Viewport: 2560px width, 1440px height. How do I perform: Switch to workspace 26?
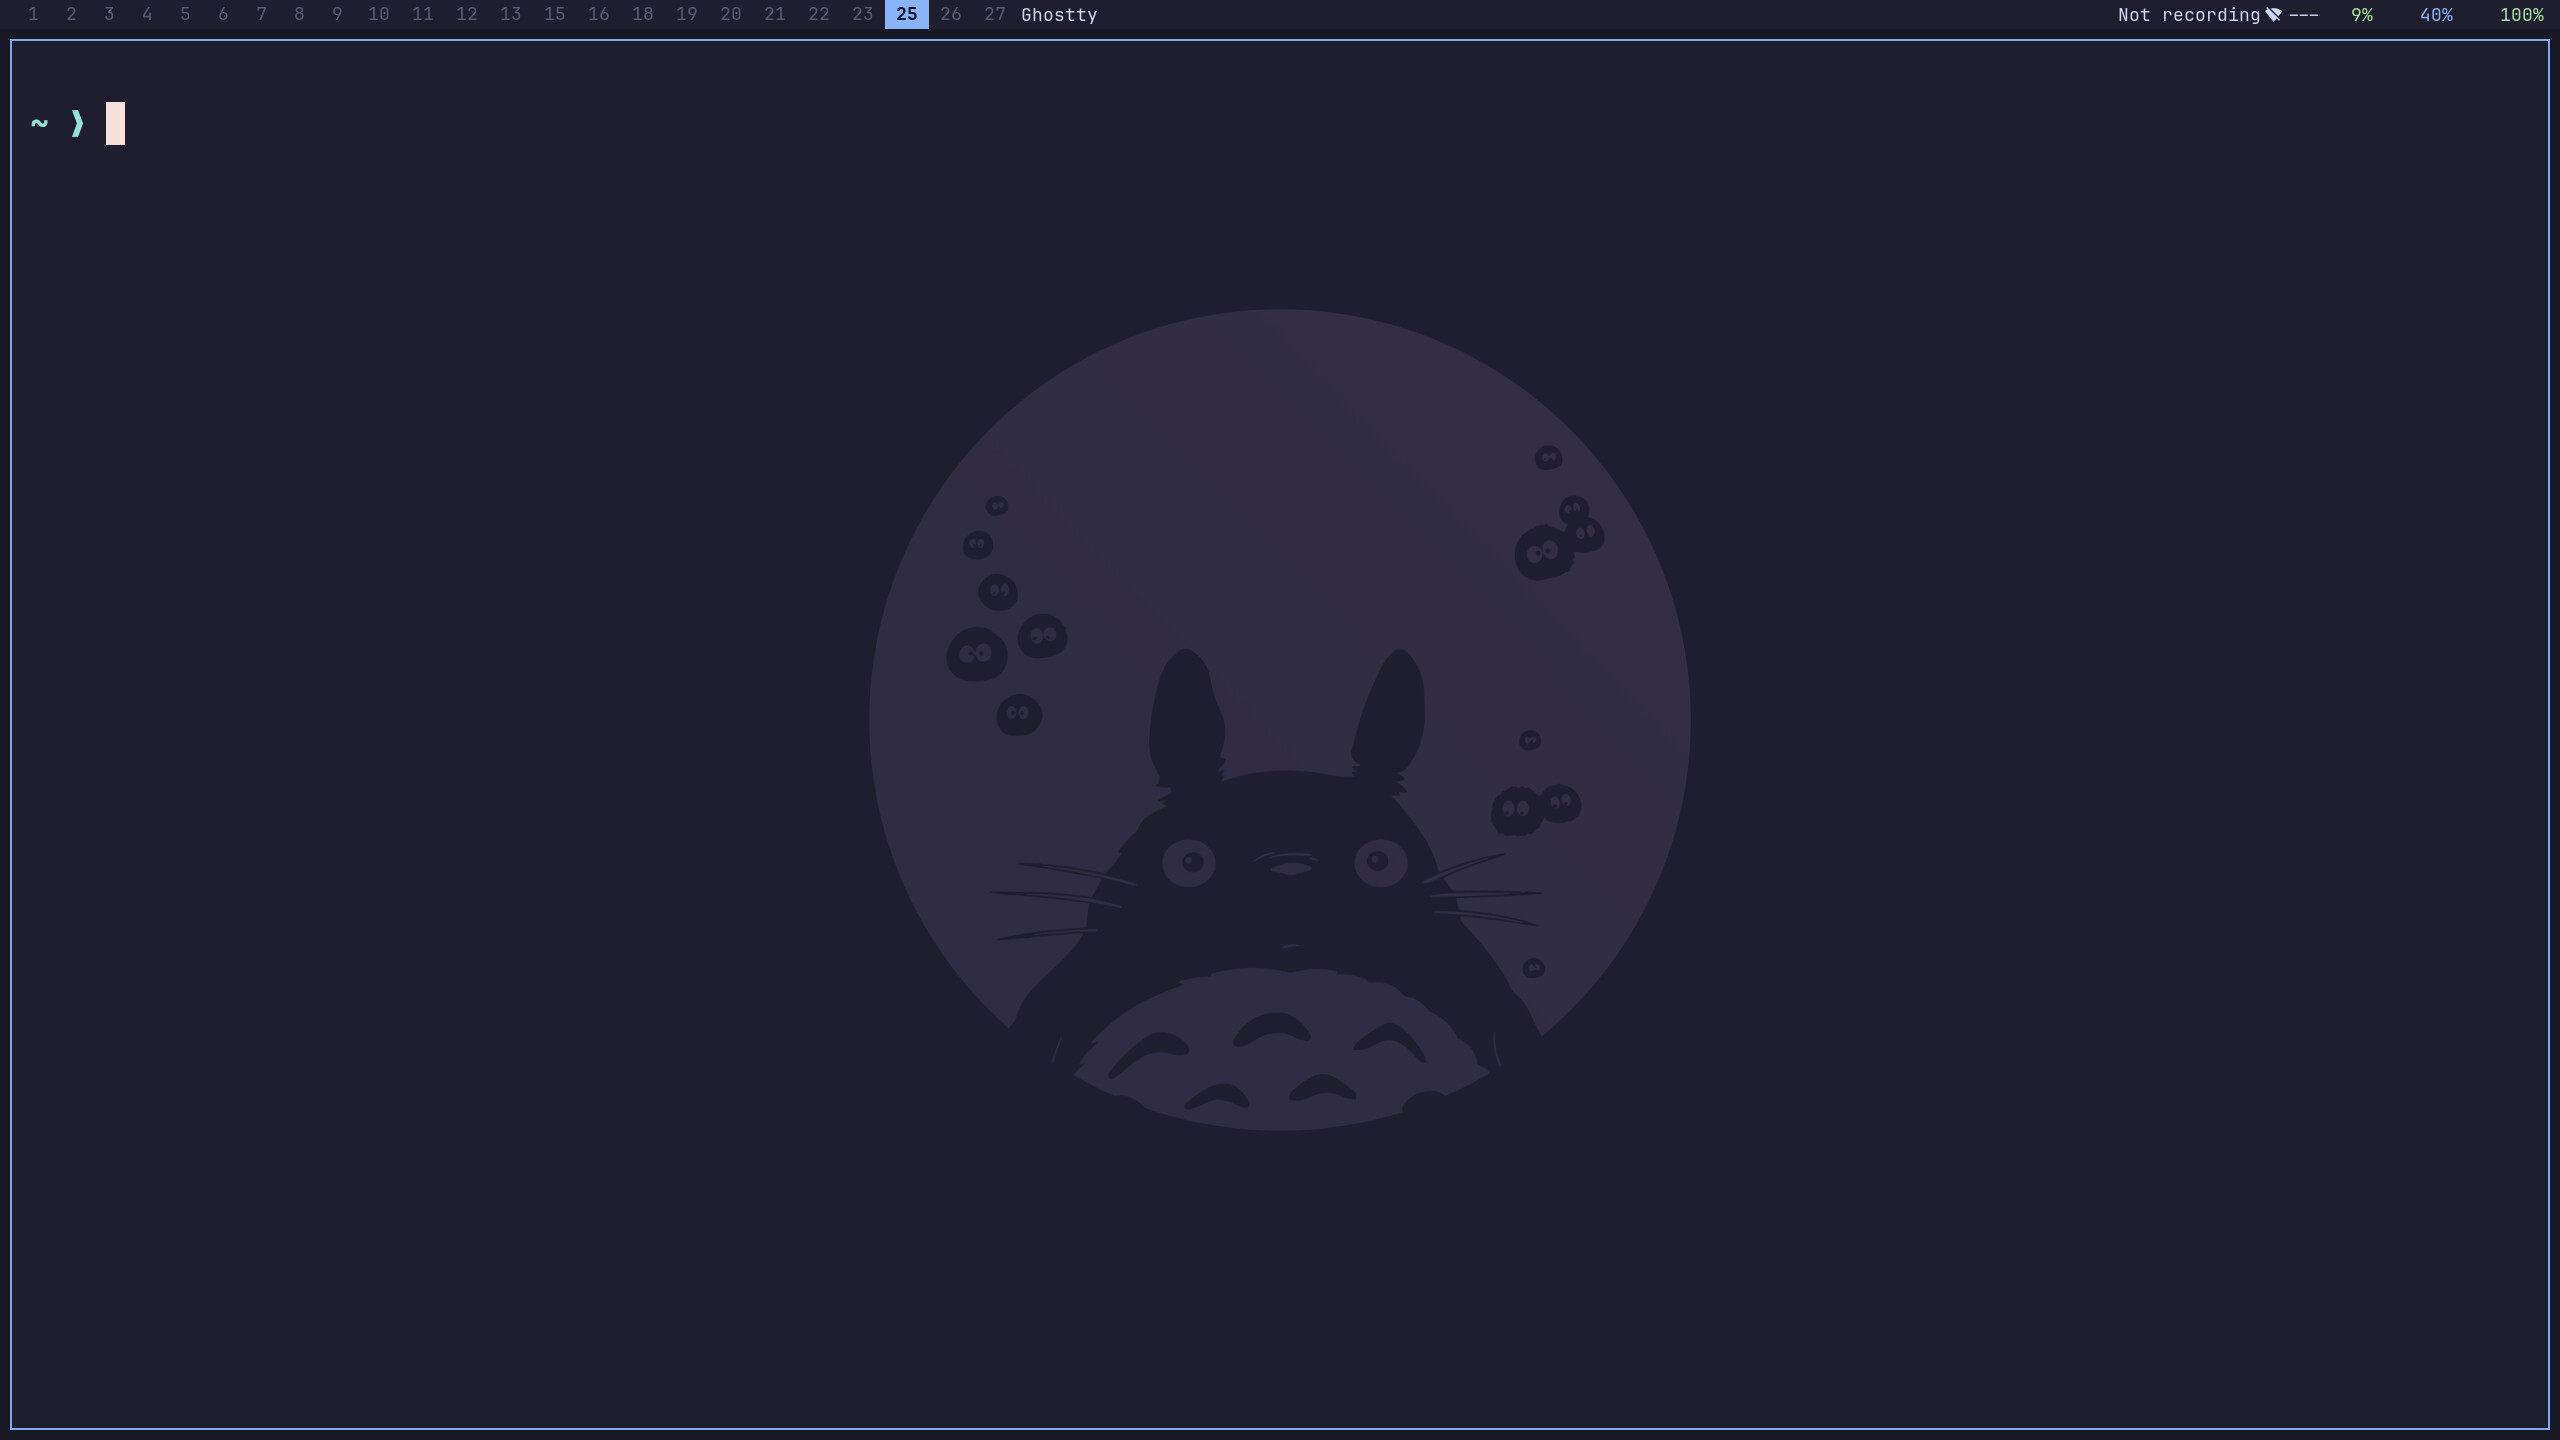click(950, 14)
